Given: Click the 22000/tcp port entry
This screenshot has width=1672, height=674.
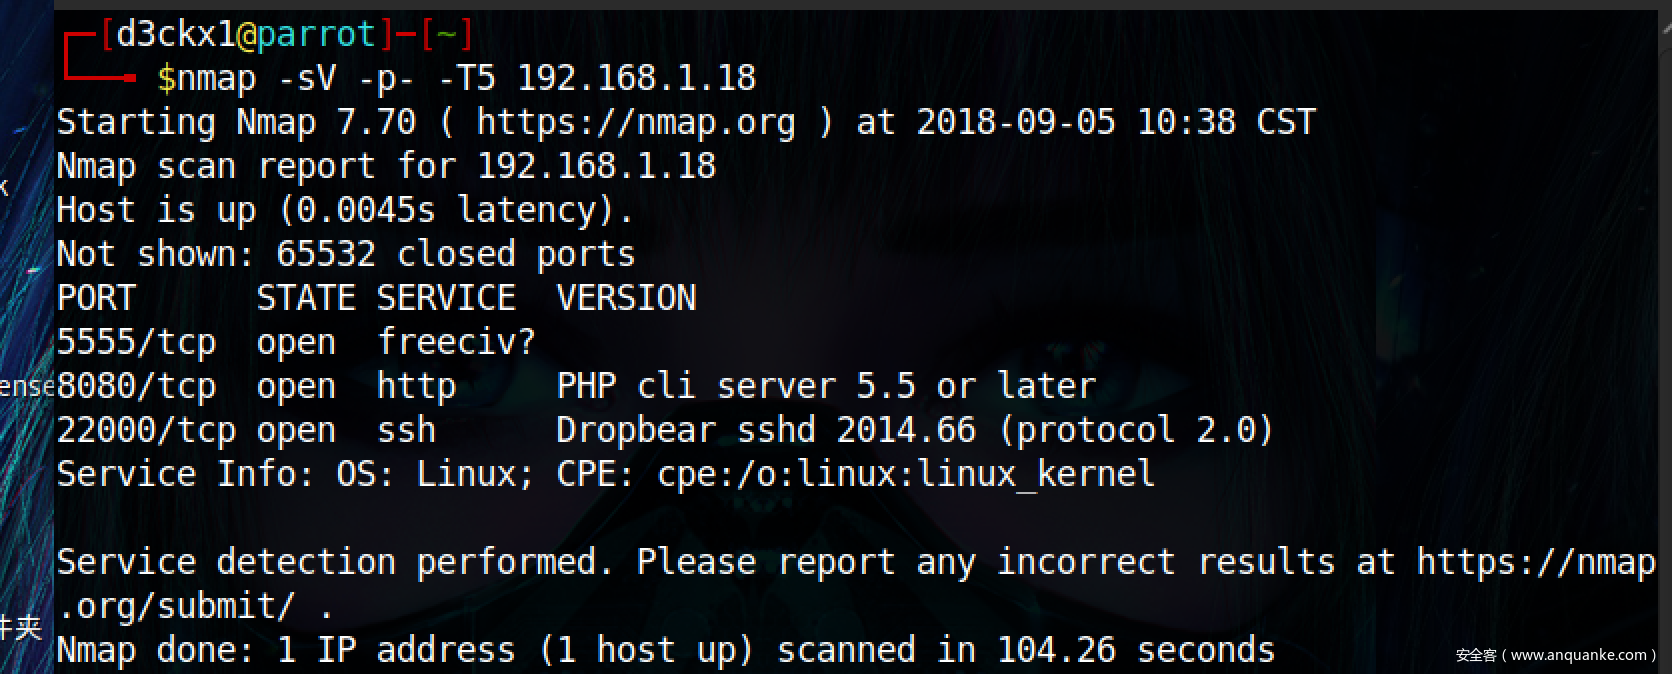Looking at the screenshot, I should coord(146,430).
